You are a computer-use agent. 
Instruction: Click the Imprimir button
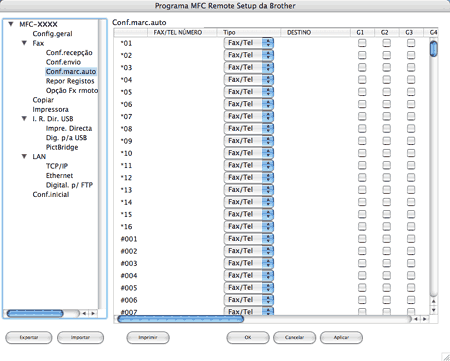[148, 337]
